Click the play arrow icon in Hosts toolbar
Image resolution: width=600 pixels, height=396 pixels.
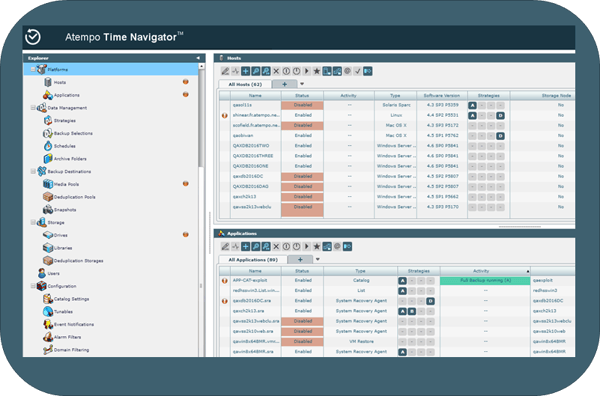point(307,71)
